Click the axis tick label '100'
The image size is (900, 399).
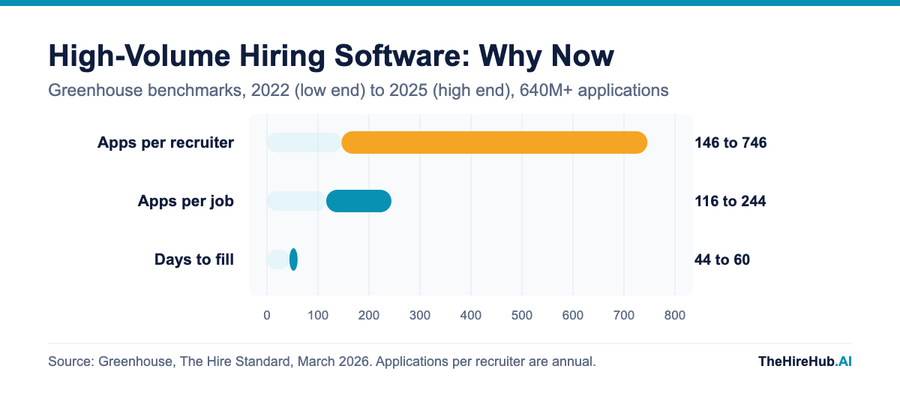click(318, 315)
